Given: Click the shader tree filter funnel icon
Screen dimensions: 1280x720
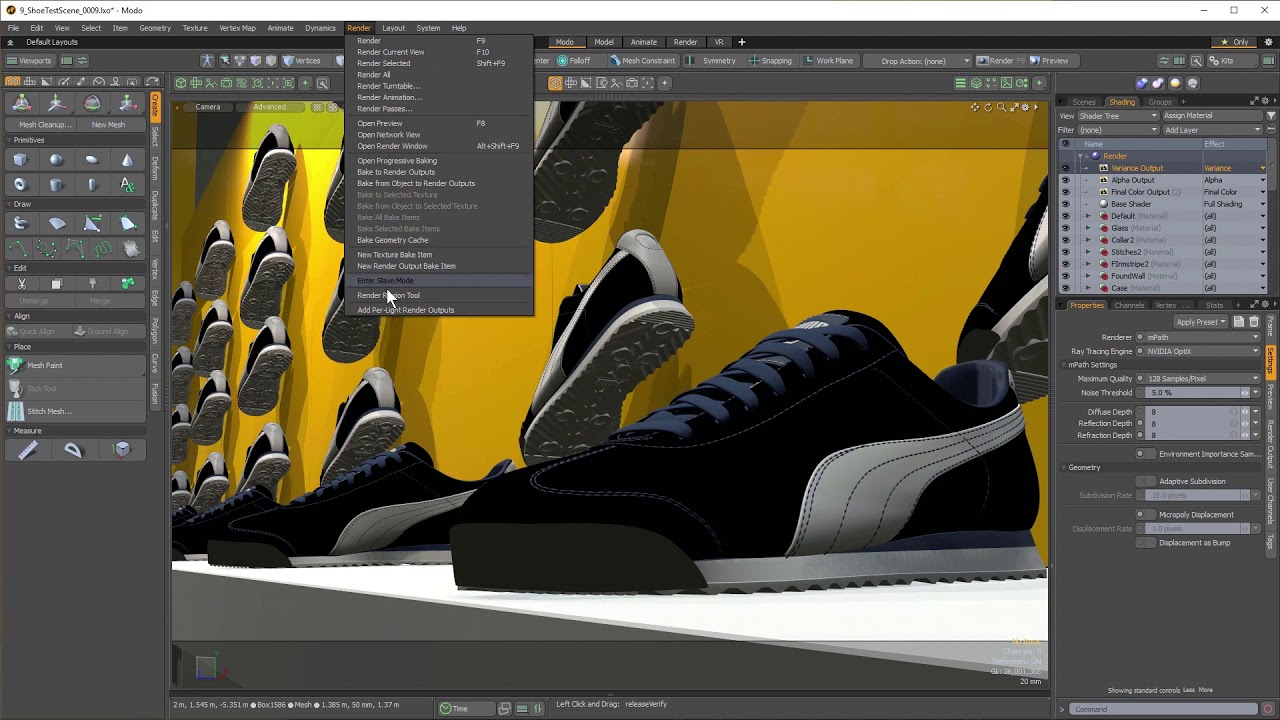Looking at the screenshot, I should tap(1271, 115).
